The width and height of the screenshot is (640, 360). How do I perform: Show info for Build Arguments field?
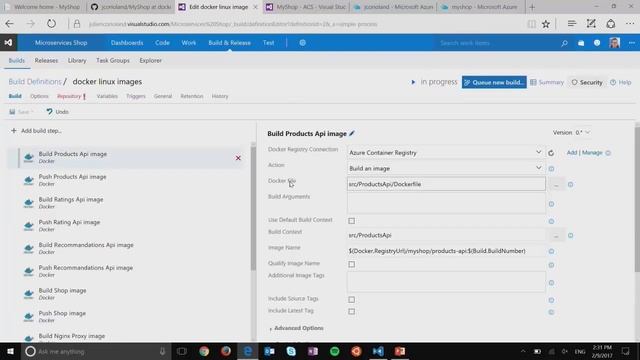pos(551,204)
